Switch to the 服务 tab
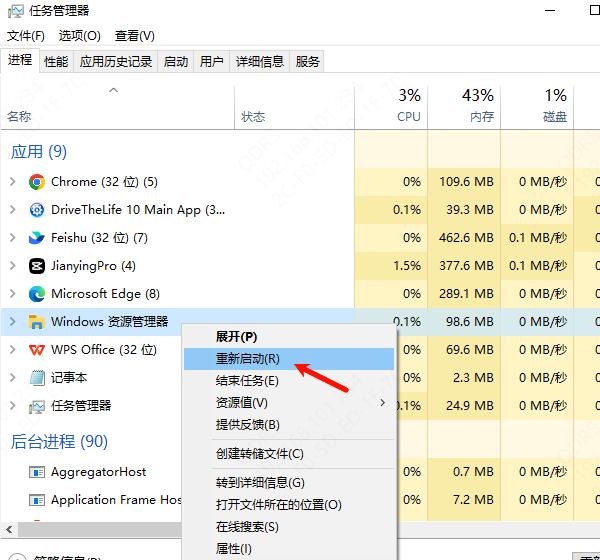The image size is (600, 560). [x=307, y=61]
